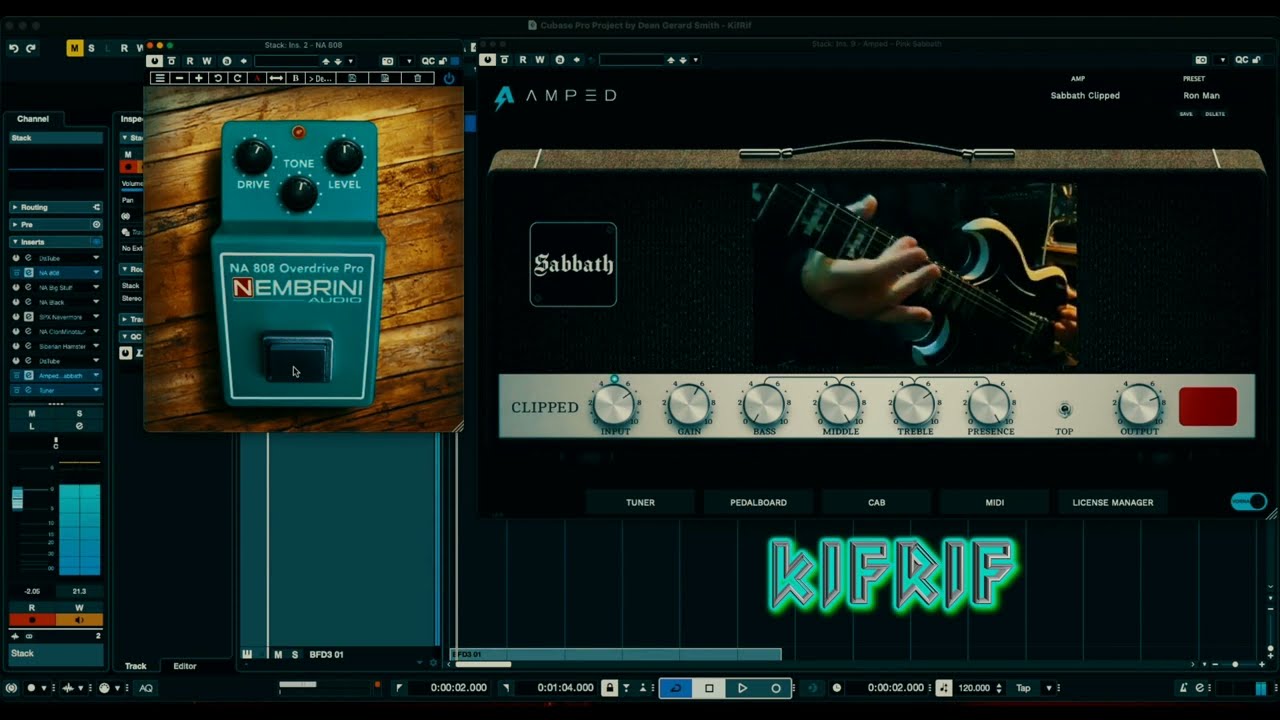This screenshot has height=720, width=1280.
Task: Click the LEVEL knob on pedal
Action: tap(343, 156)
